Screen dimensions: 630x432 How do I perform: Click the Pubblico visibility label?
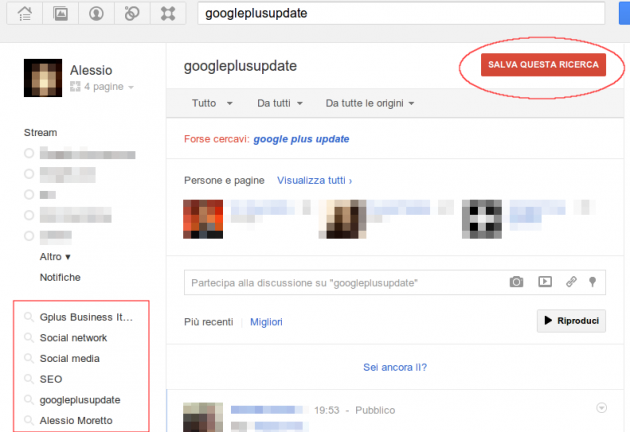[375, 410]
